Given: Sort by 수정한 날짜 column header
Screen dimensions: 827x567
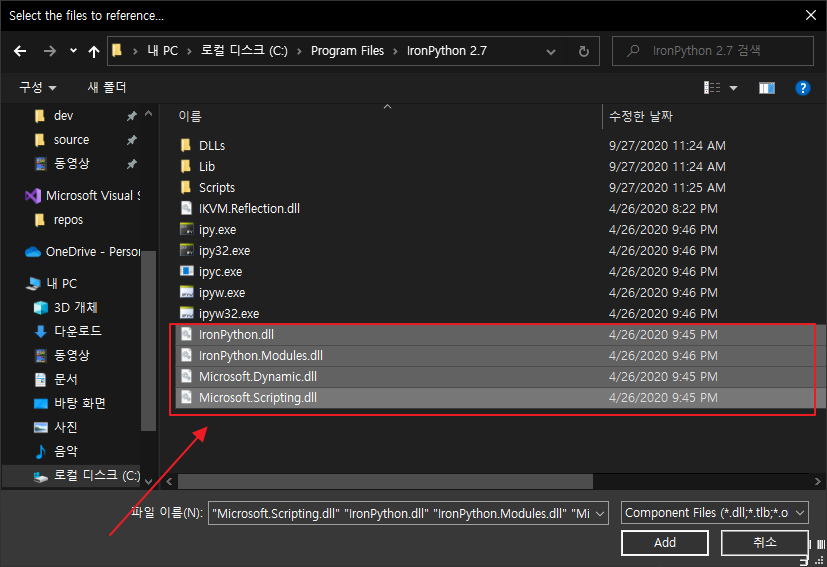Looking at the screenshot, I should coord(641,116).
